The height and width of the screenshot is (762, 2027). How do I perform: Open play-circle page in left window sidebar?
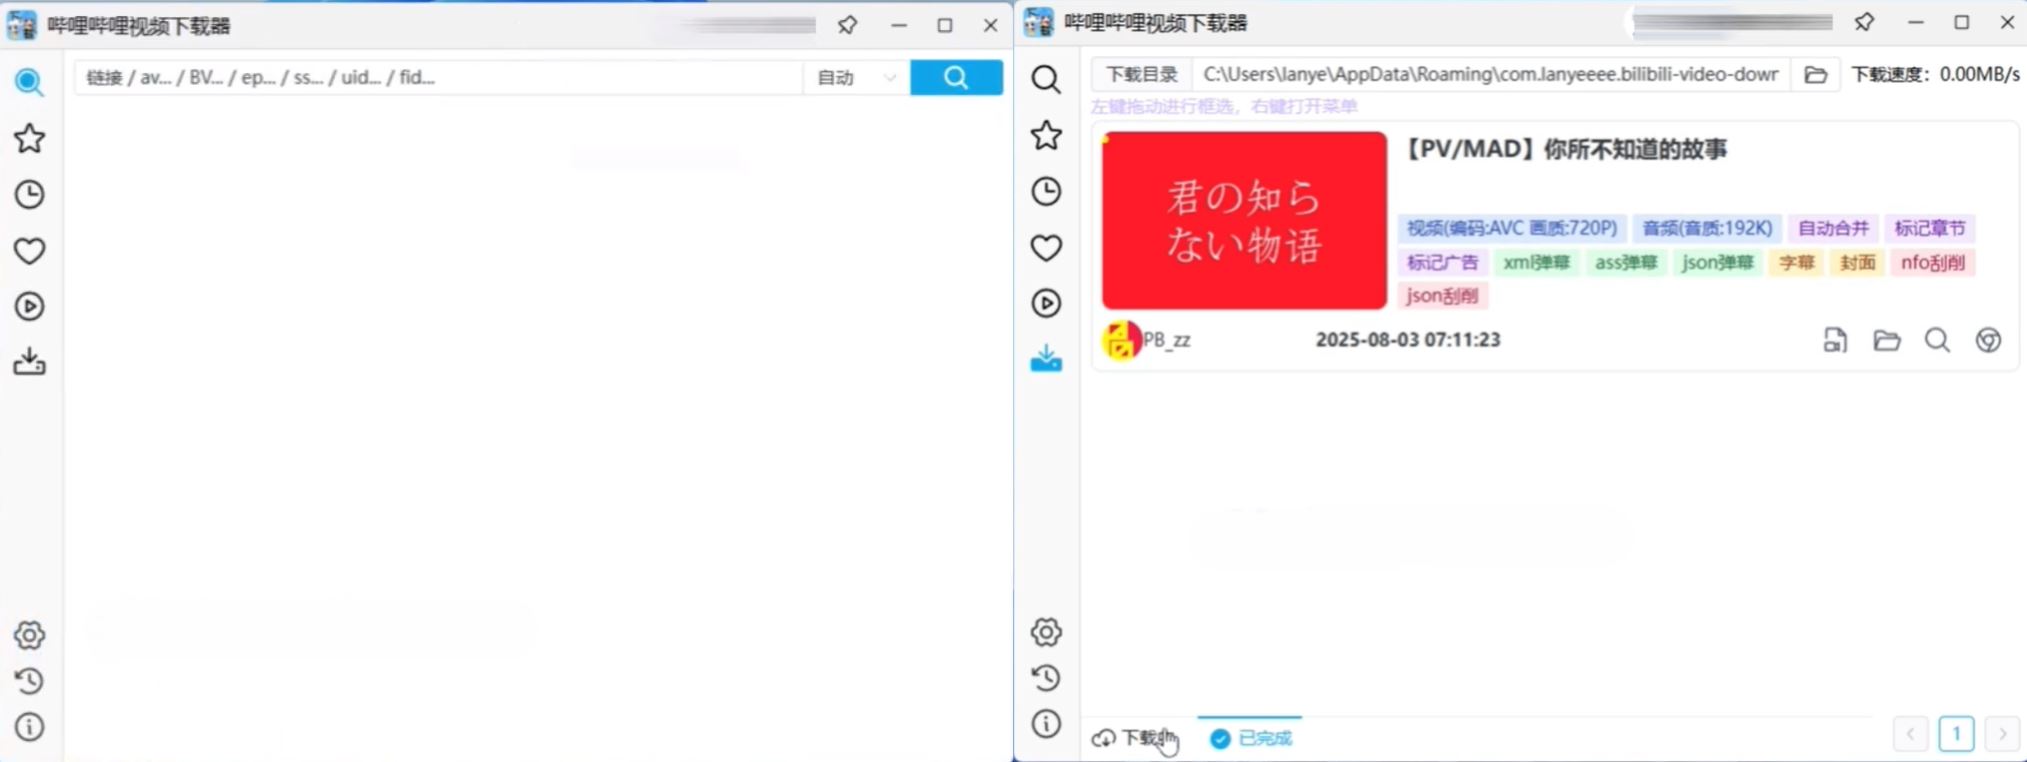pyautogui.click(x=29, y=306)
